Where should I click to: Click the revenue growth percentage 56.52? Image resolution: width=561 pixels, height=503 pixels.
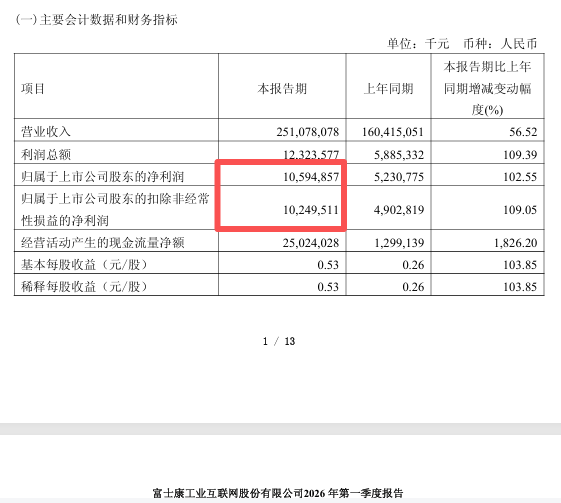coord(523,132)
